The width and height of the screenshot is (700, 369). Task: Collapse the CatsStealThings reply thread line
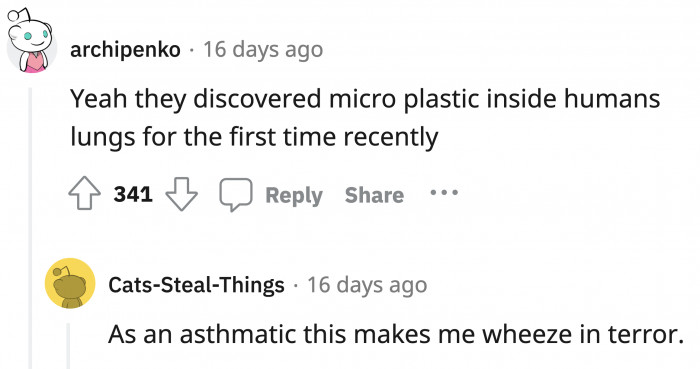[x=68, y=346]
